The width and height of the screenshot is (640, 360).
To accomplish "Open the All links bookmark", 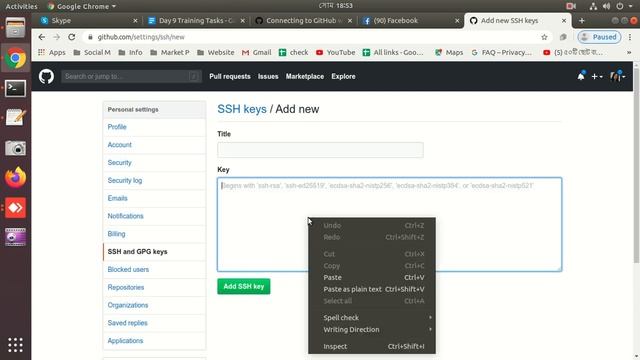I will [393, 52].
